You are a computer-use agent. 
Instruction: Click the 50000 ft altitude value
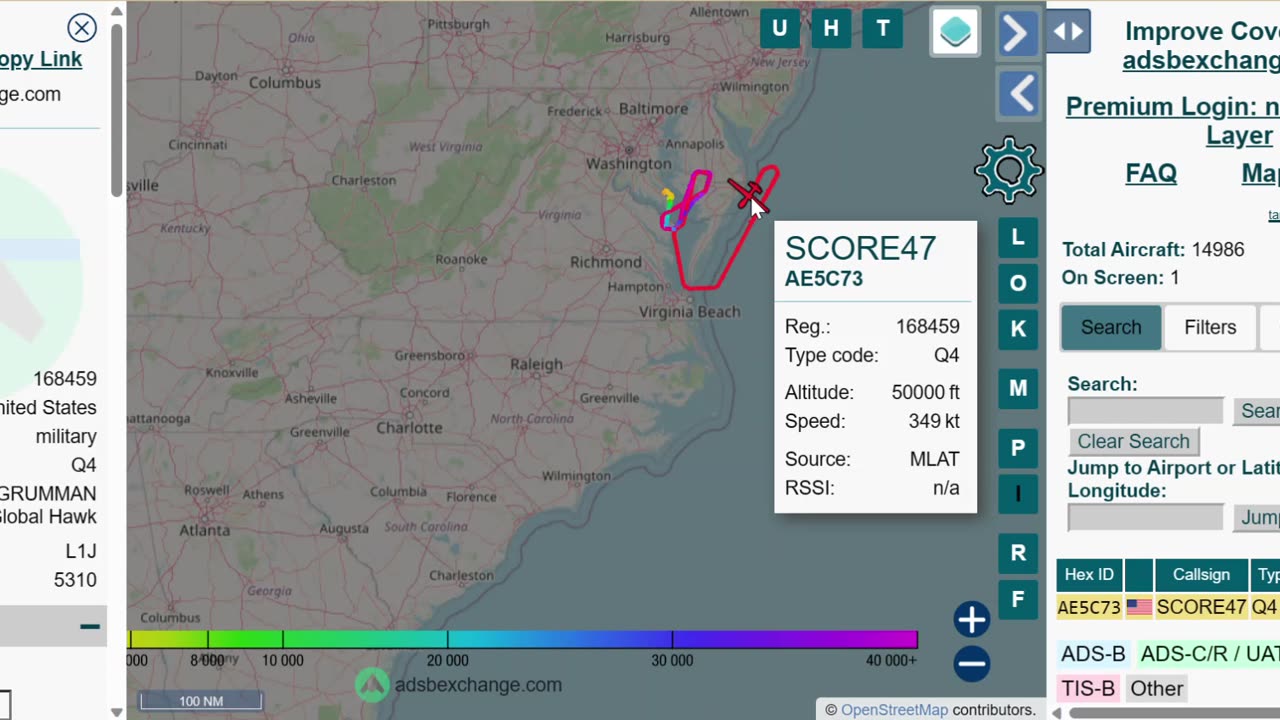926,392
